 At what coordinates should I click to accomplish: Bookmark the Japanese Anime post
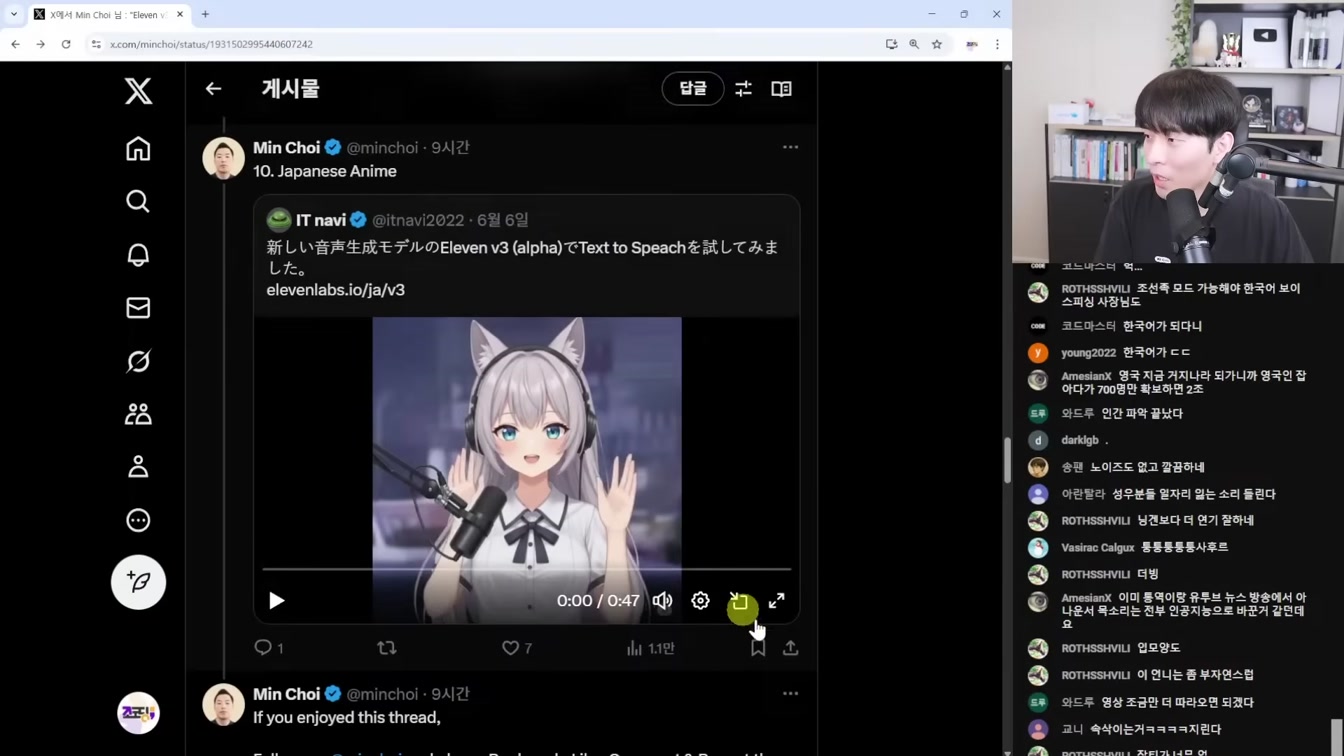(x=758, y=648)
